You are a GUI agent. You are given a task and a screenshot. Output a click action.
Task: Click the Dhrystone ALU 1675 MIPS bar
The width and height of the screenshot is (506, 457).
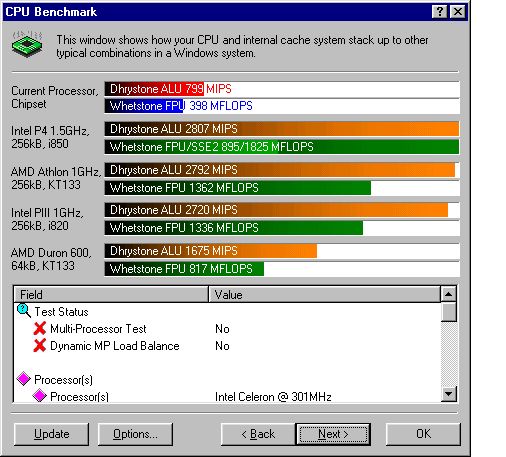click(x=211, y=251)
